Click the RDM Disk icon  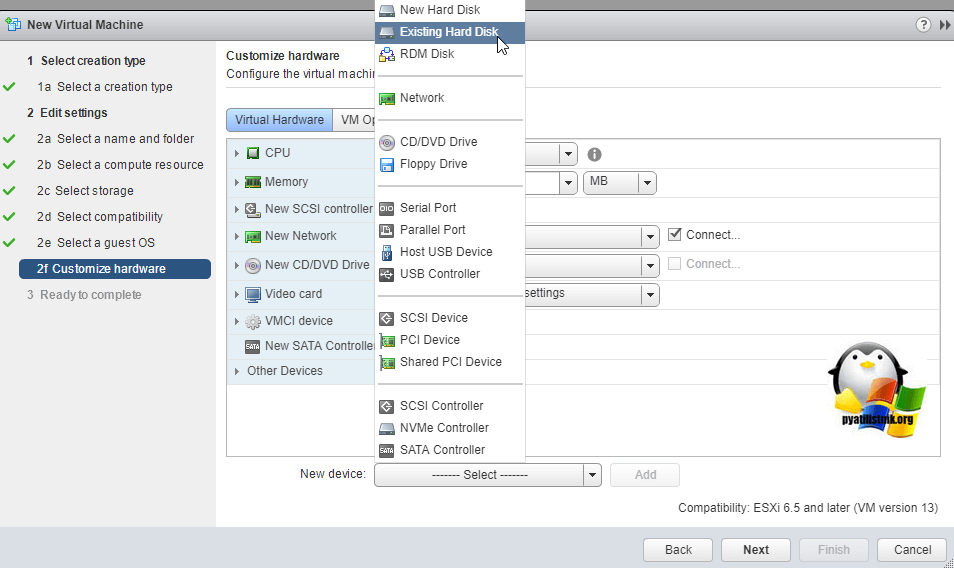point(387,54)
